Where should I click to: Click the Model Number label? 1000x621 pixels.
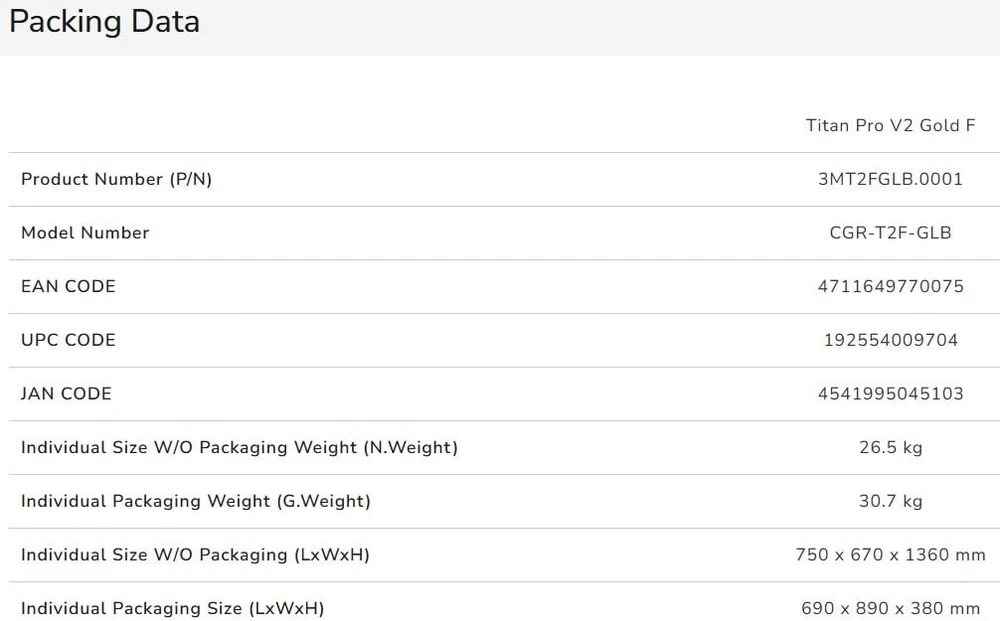(85, 233)
